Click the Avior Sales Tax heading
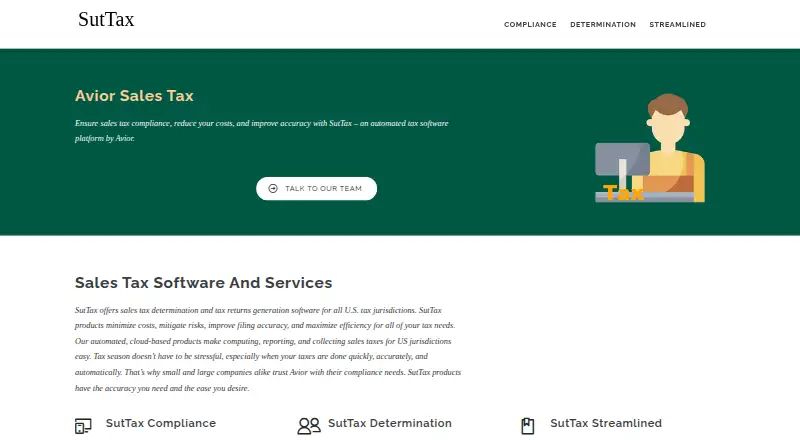Viewport: 800px width, 440px height. (x=134, y=95)
